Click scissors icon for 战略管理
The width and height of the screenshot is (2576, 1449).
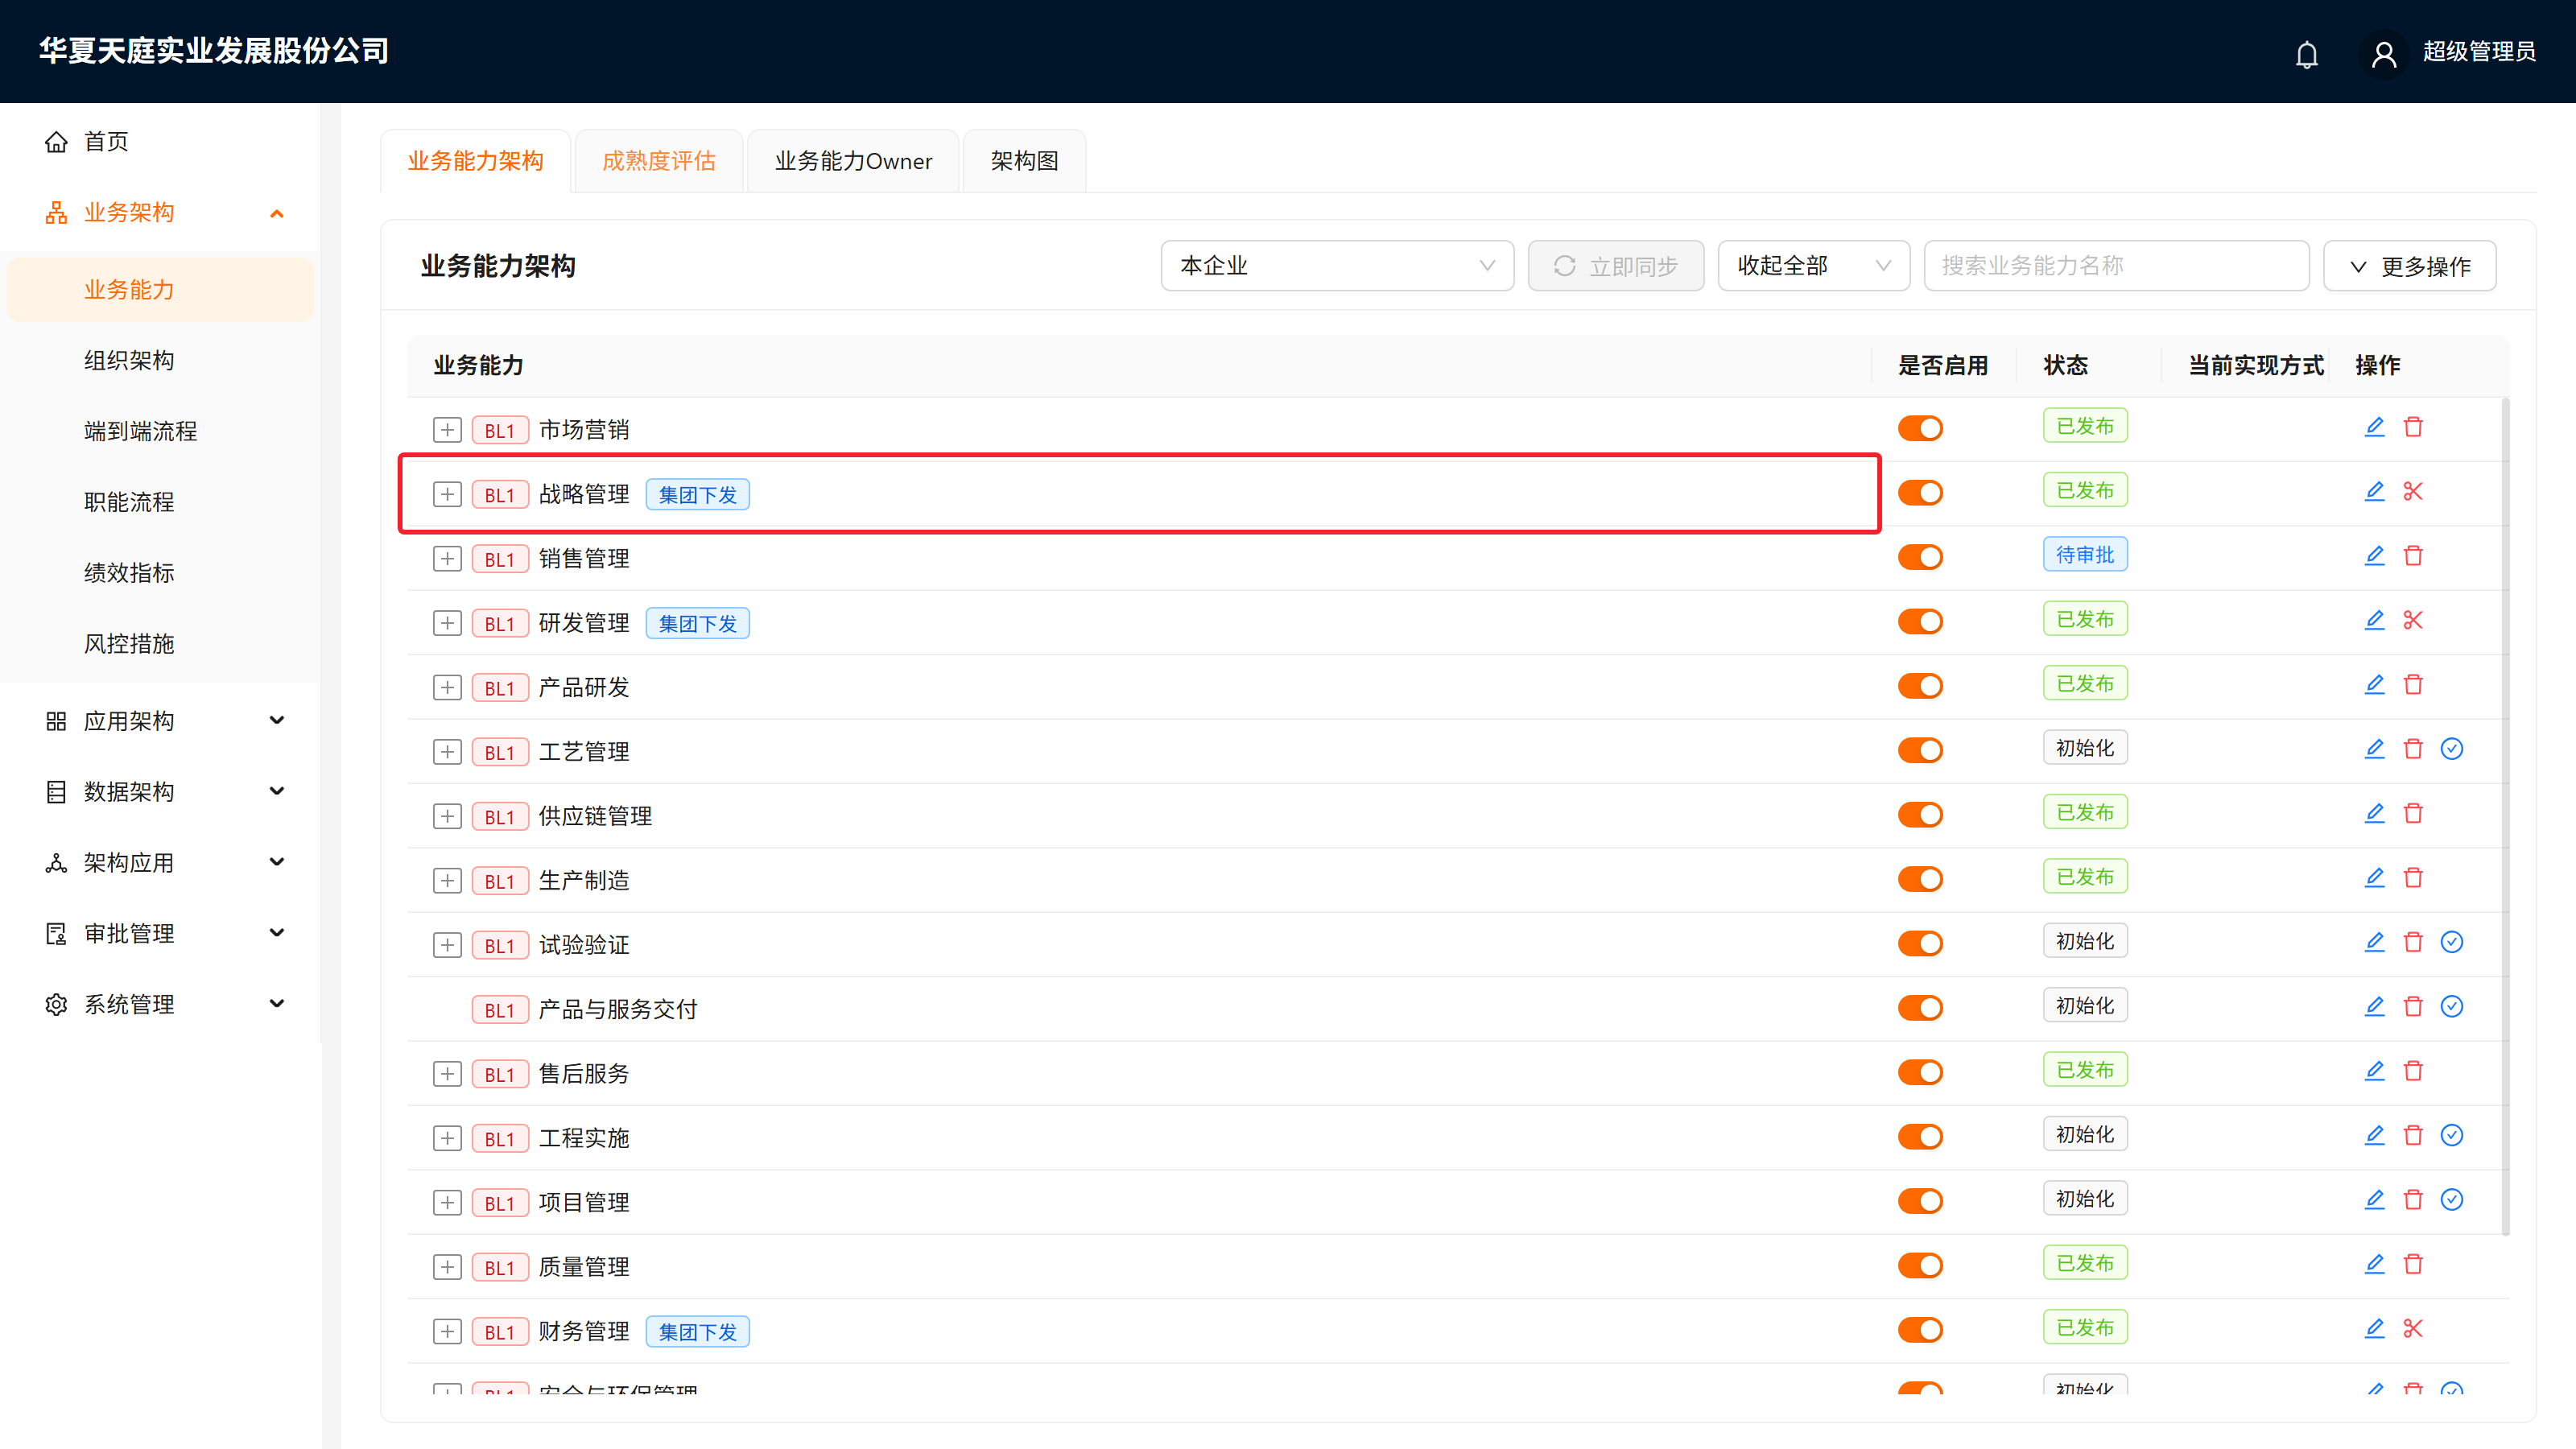2413,491
